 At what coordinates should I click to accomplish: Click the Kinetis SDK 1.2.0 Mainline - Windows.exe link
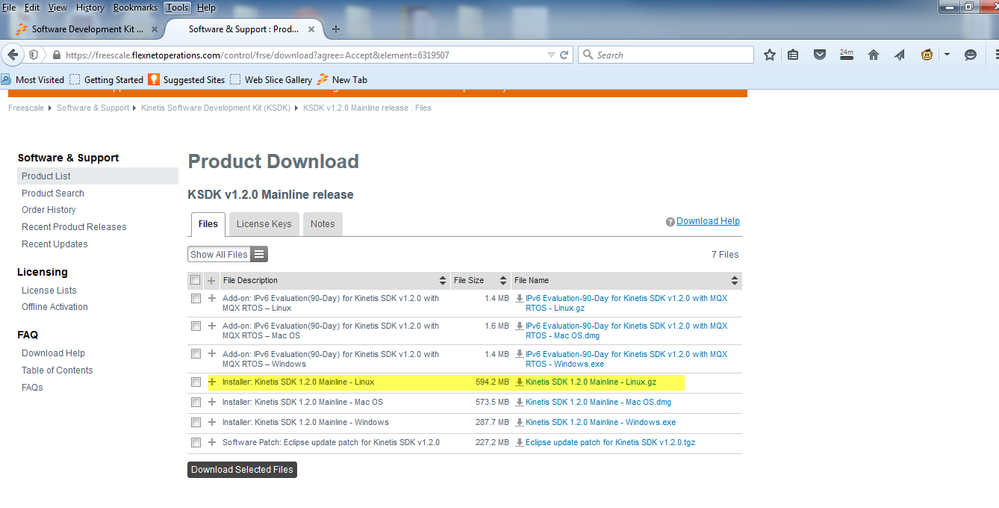tap(601, 422)
